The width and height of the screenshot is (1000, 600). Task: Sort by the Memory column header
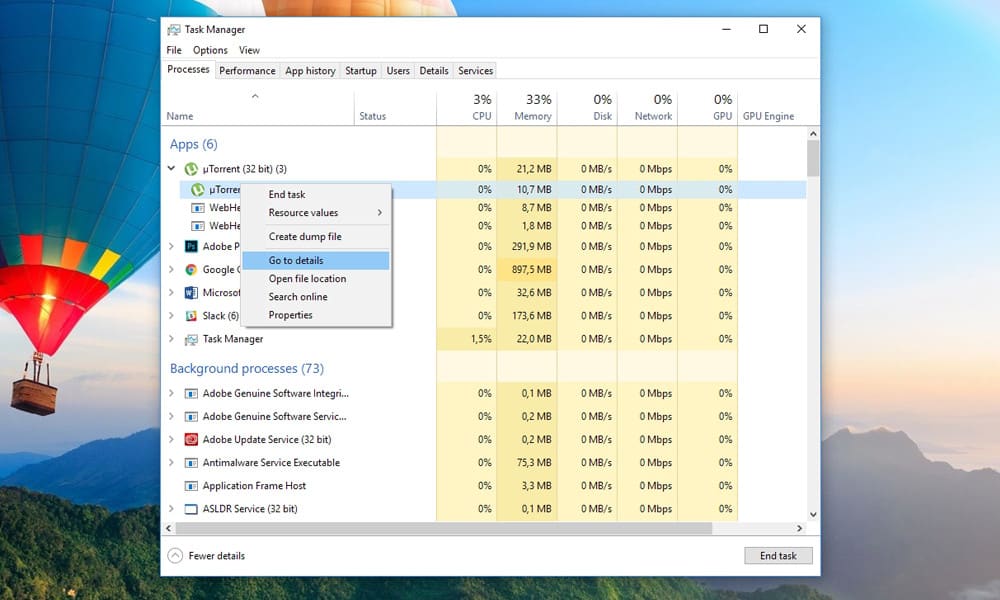tap(527, 107)
